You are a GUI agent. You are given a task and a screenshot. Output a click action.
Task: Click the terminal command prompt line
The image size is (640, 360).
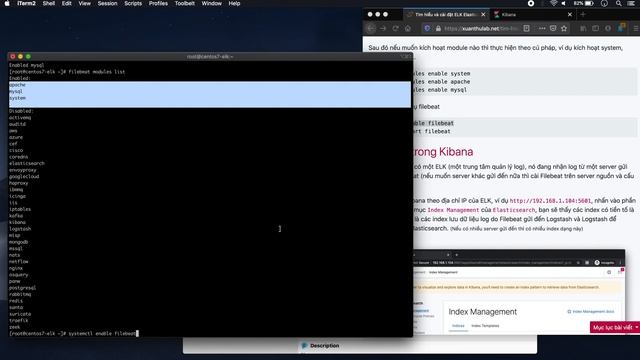73,333
